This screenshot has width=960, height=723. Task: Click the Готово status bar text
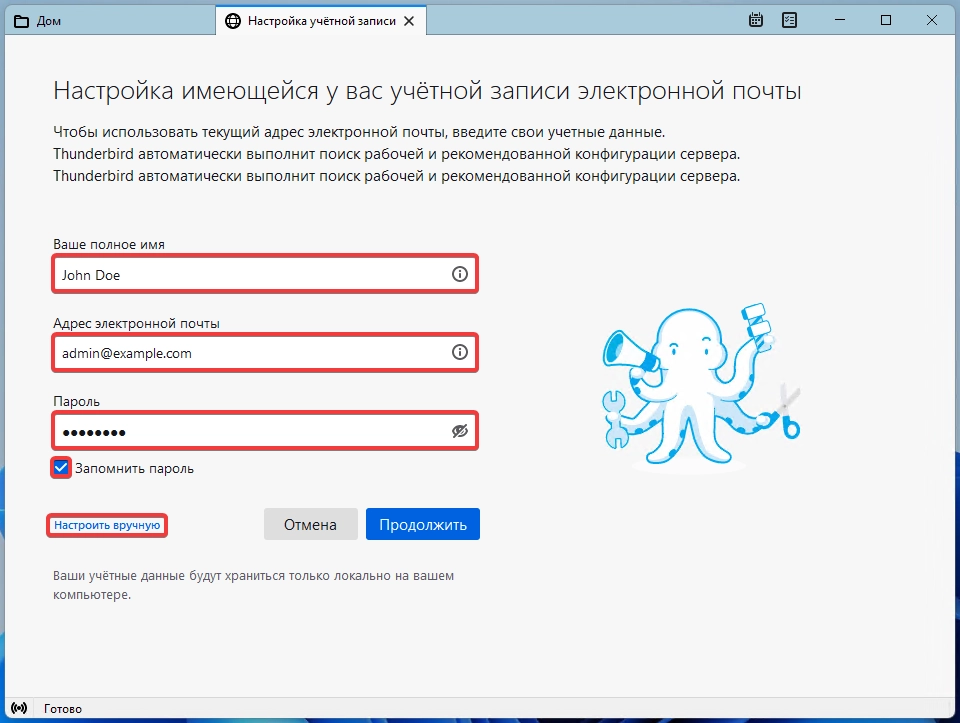62,709
